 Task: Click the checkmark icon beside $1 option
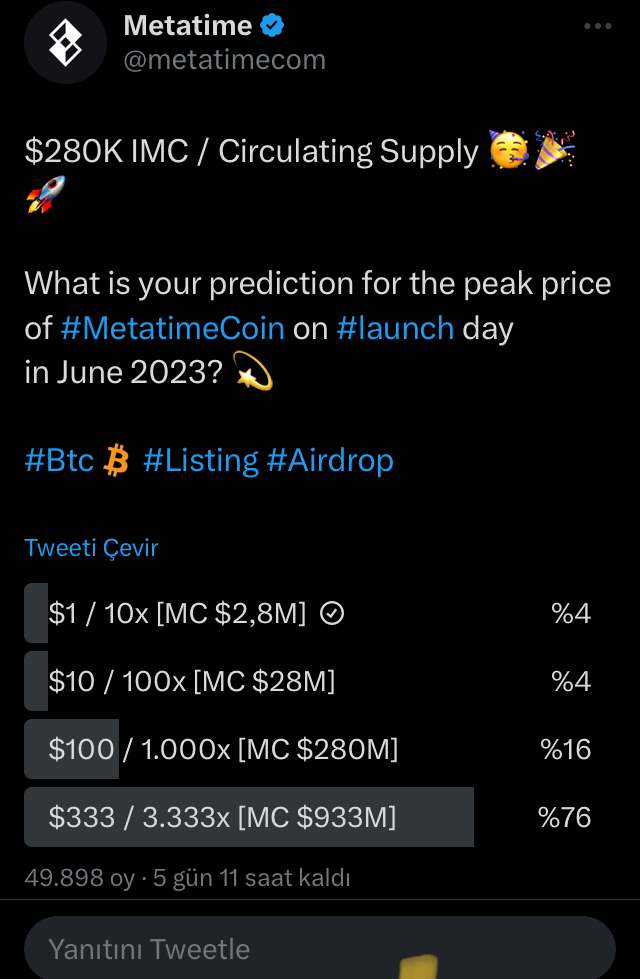pyautogui.click(x=332, y=614)
